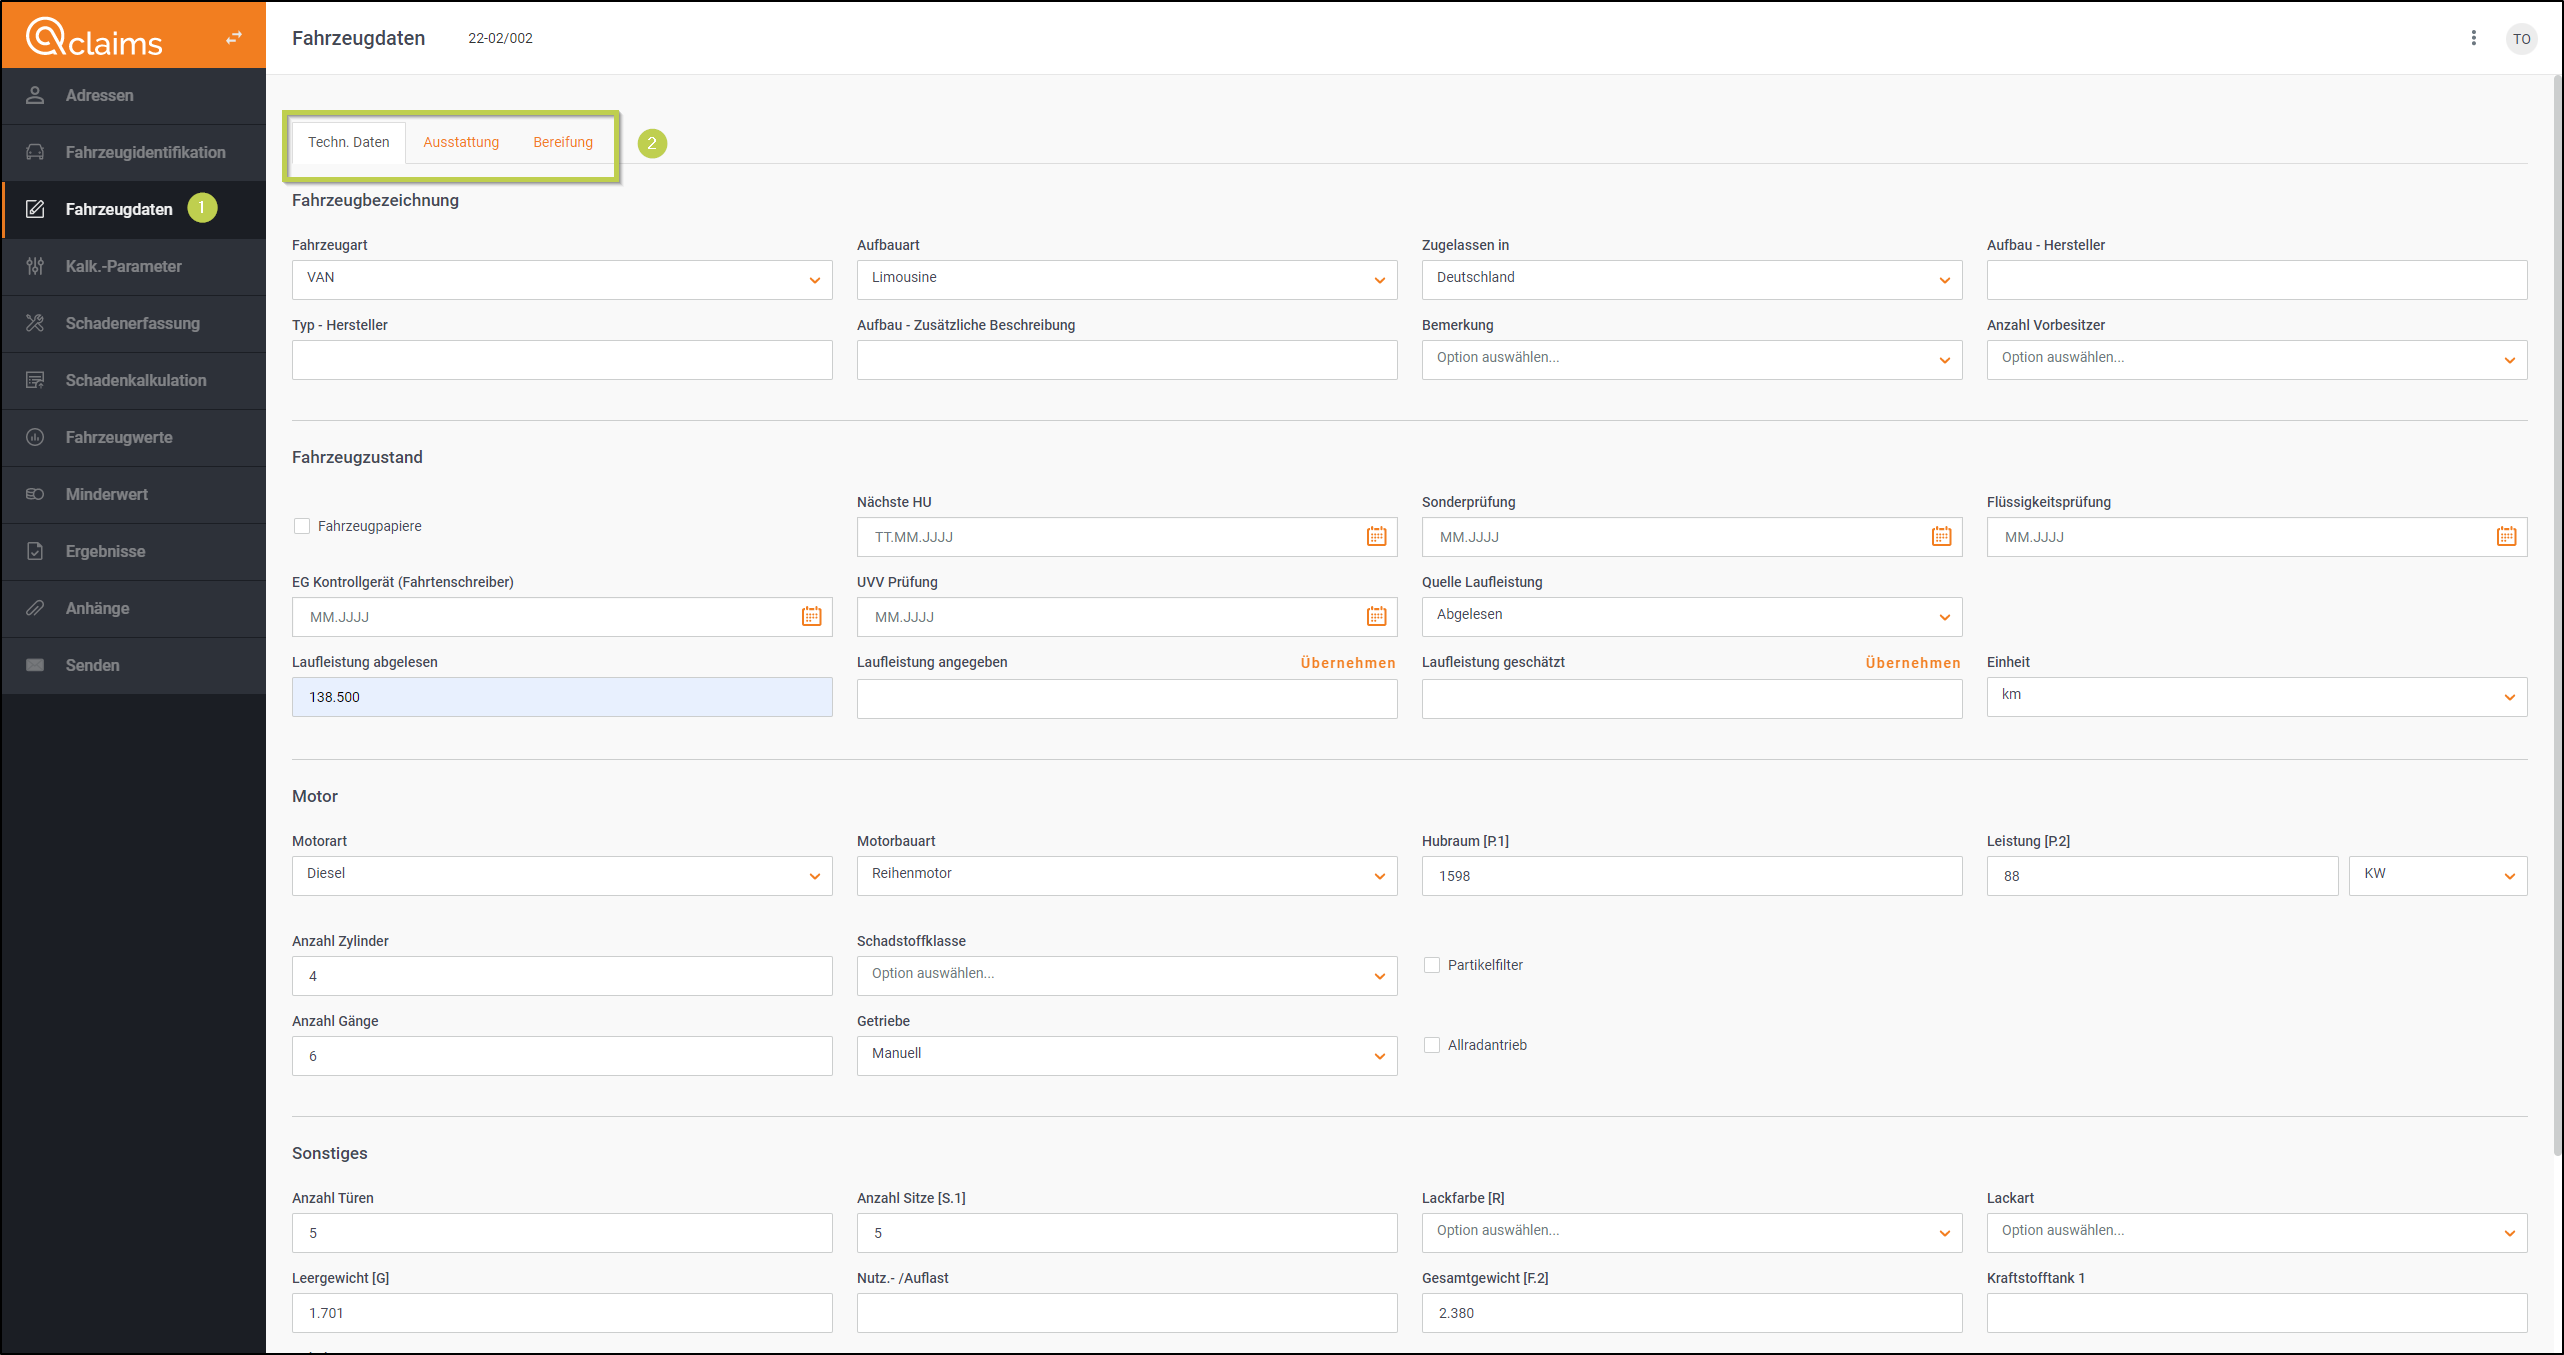
Task: Open the Bereifung tab
Action: pyautogui.click(x=563, y=142)
